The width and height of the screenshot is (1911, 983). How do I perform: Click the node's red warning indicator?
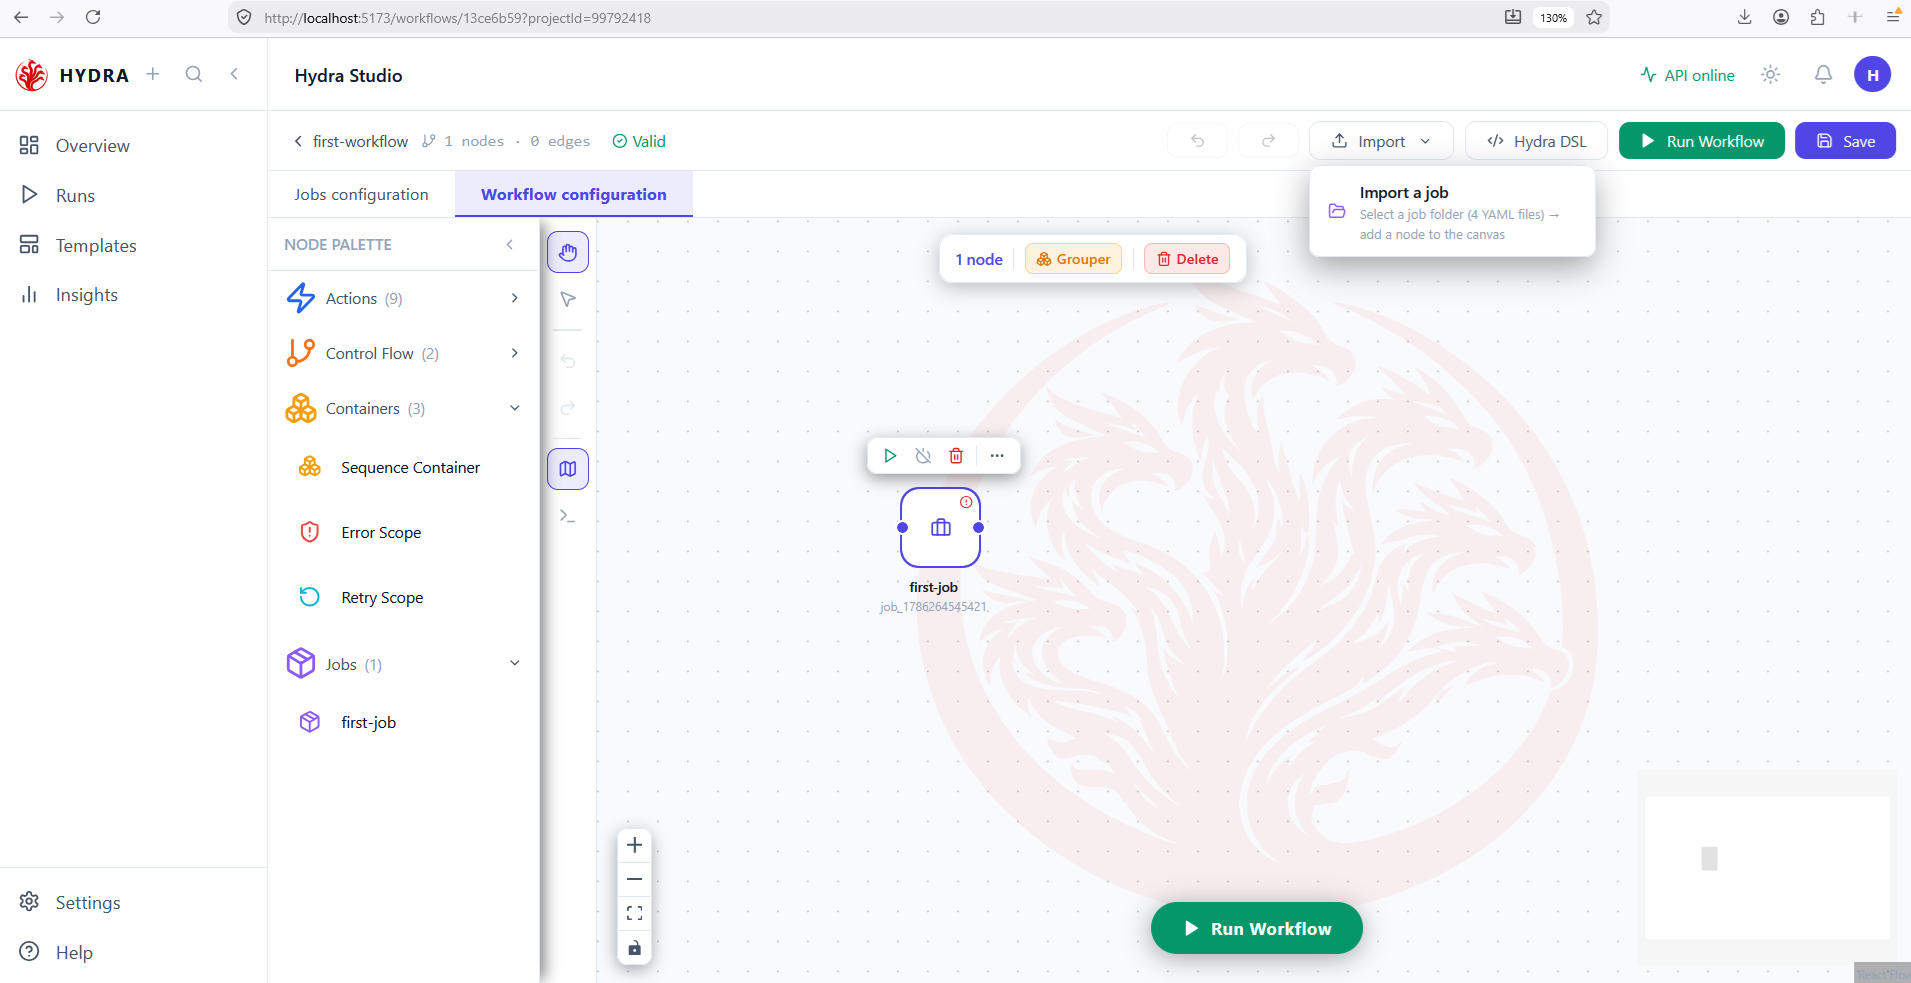pos(966,502)
